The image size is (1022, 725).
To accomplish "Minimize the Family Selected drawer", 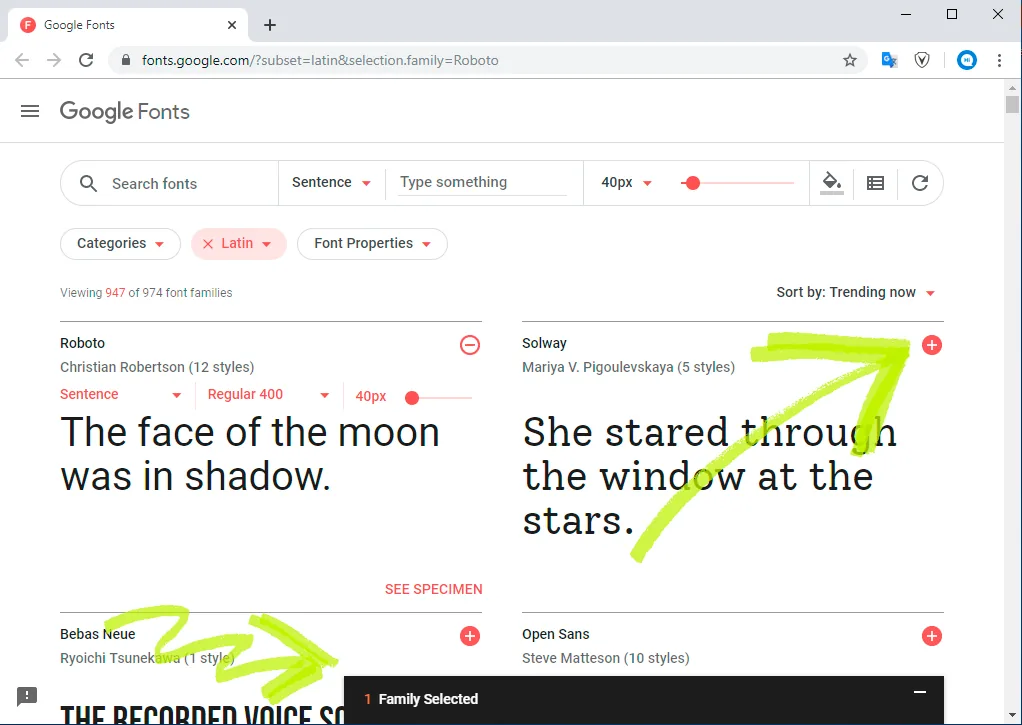I will [920, 692].
